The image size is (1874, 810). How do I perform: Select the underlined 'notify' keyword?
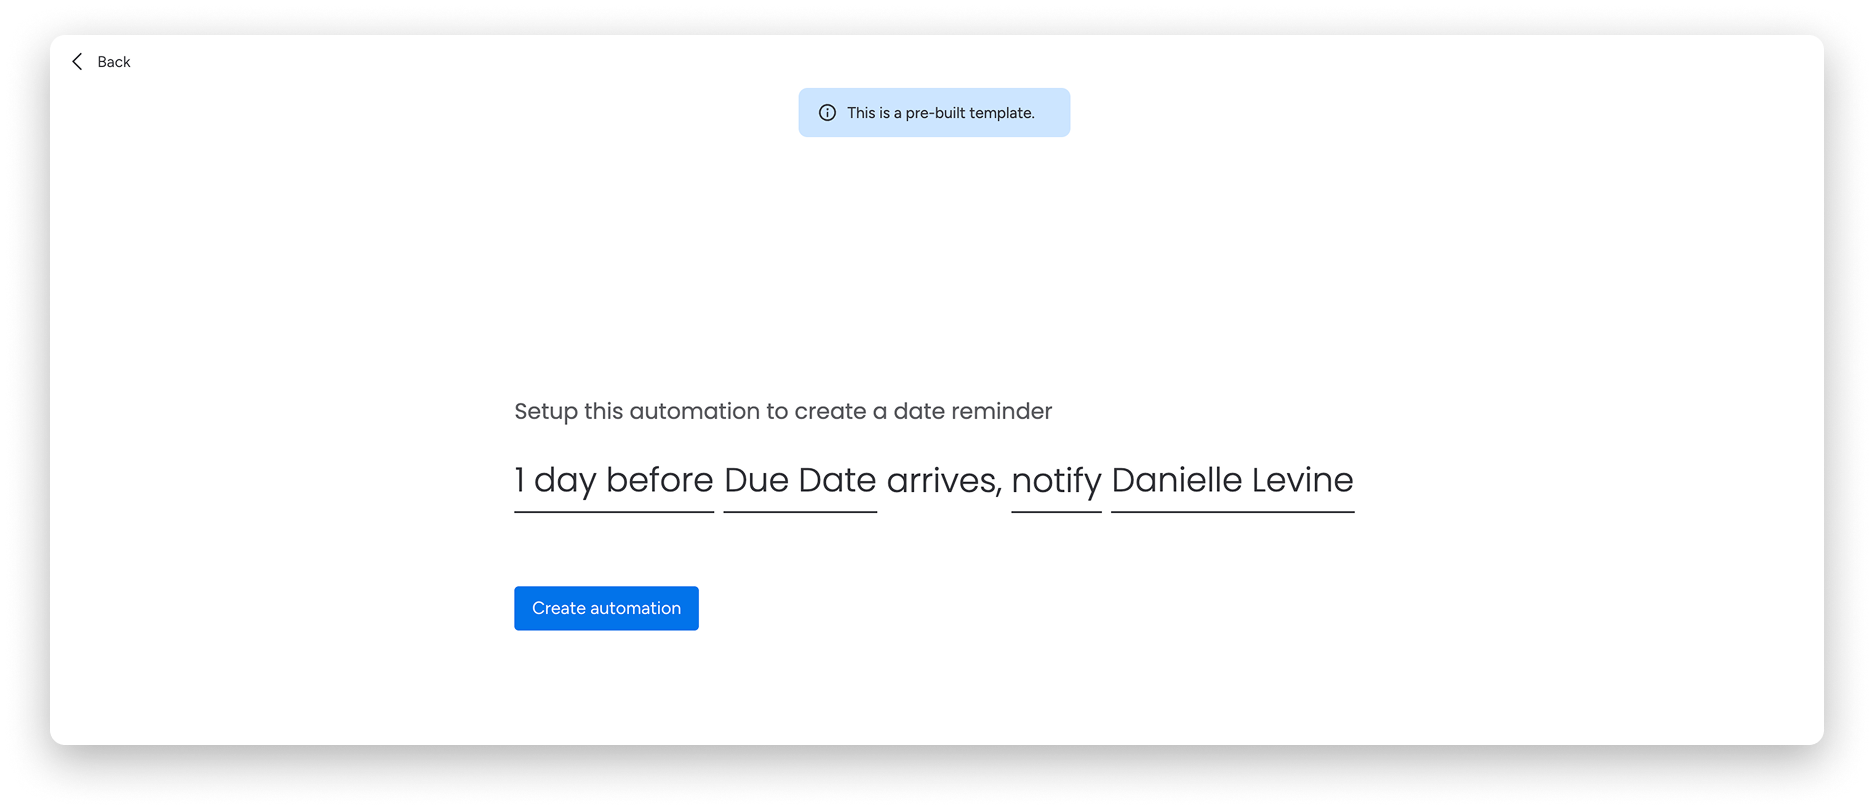(x=1056, y=480)
